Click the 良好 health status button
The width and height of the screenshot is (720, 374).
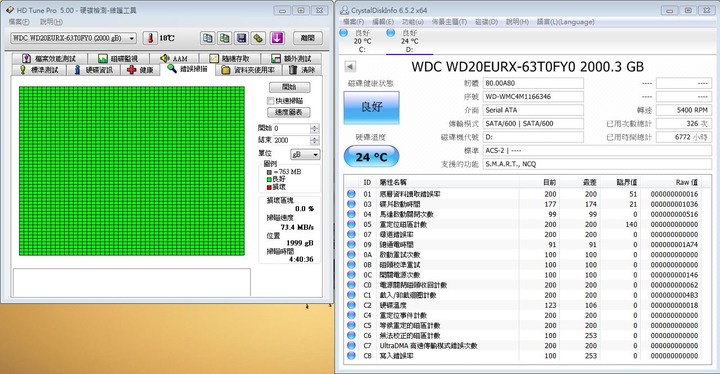pos(371,107)
